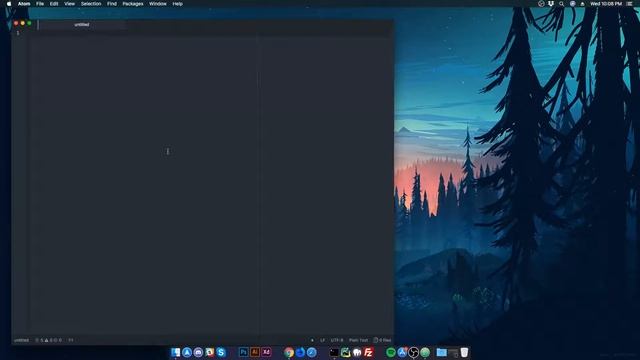
Task: Open the blue folder stack in dock
Action: click(441, 352)
